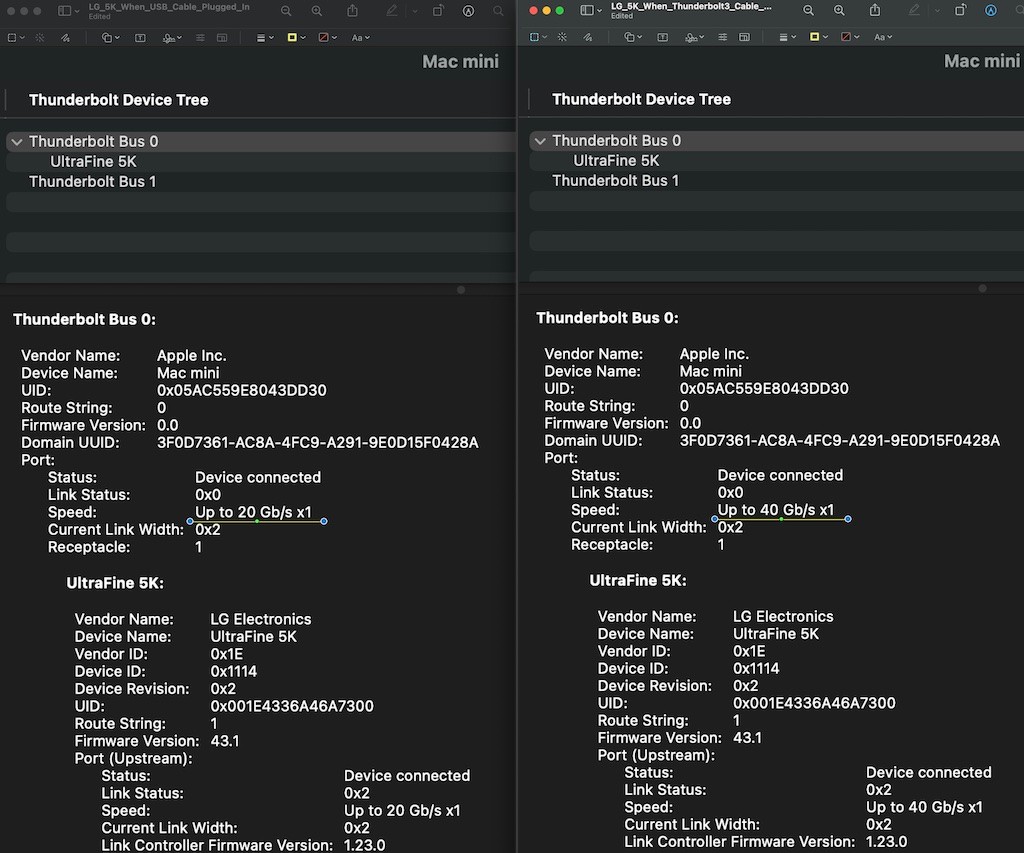Open search in USB Cable window
Image resolution: width=1024 pixels, height=853 pixels.
tap(498, 10)
